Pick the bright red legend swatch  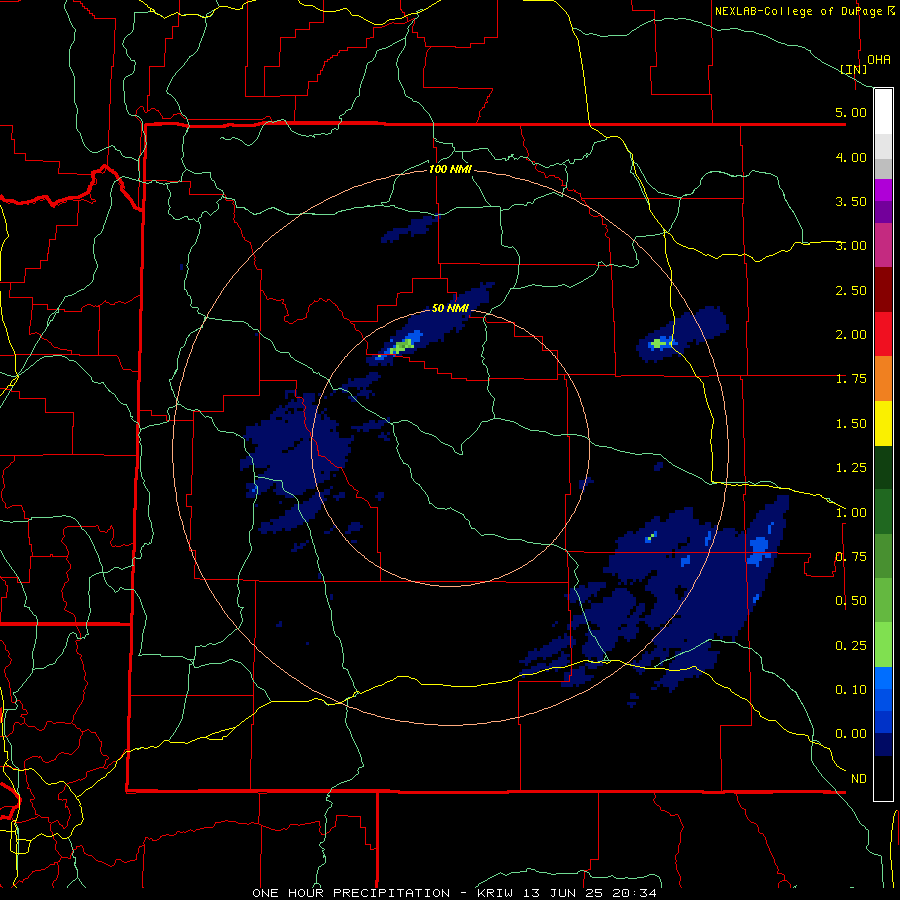[x=883, y=334]
